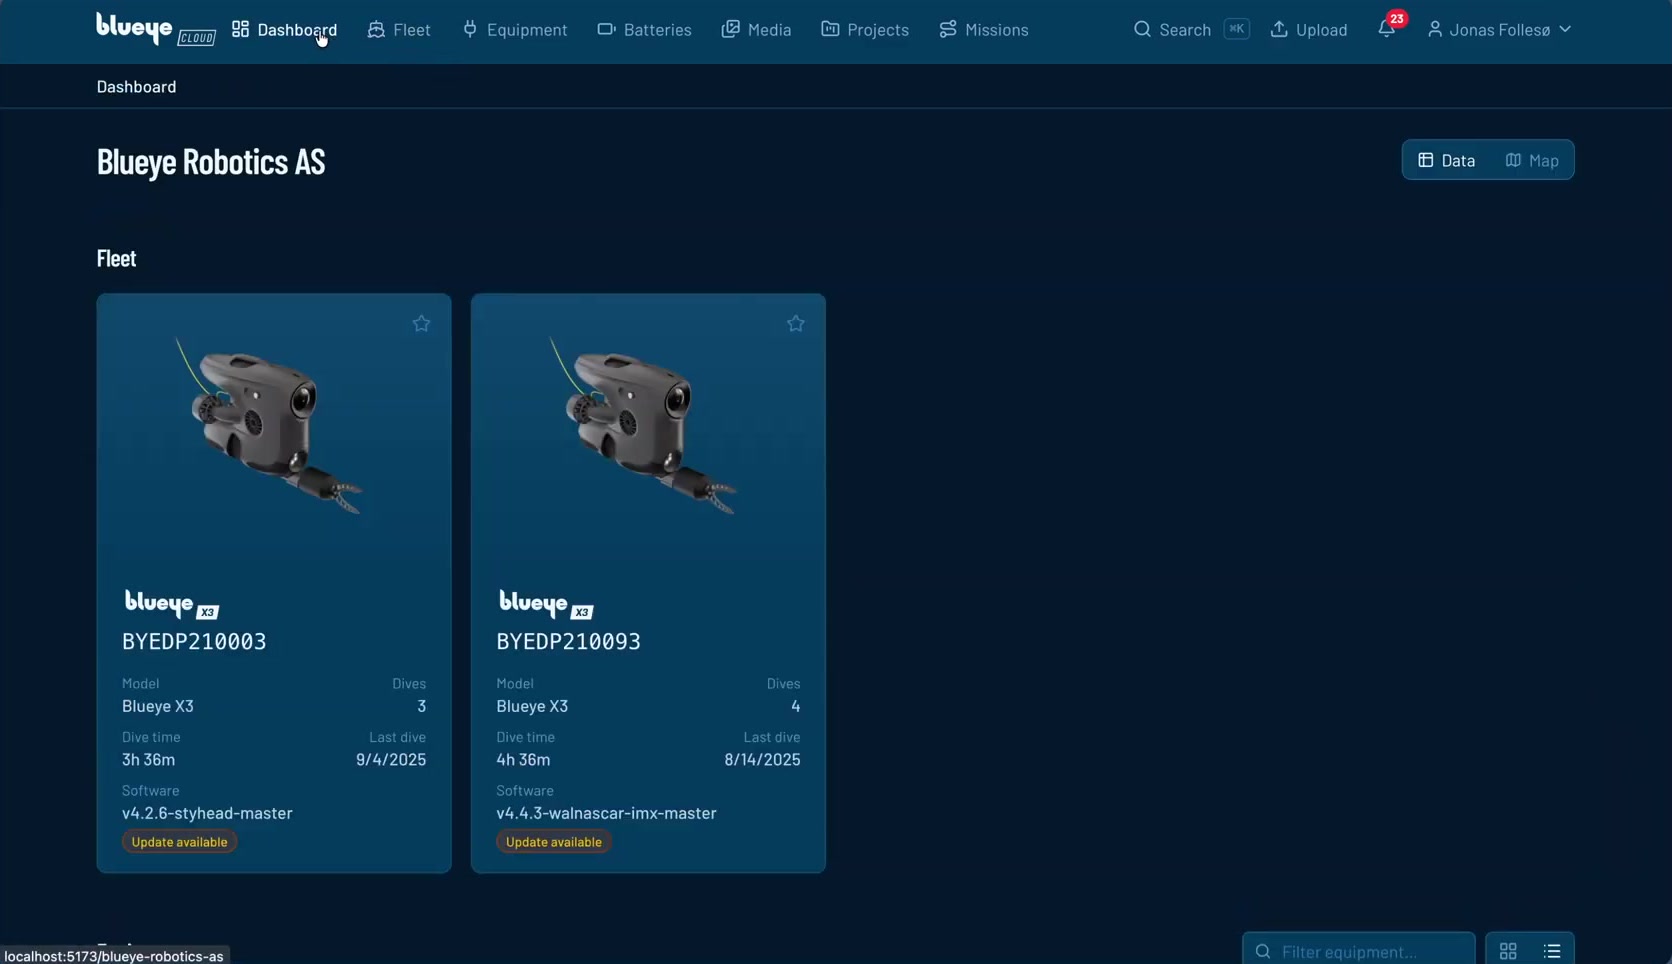Click dive time 4h 36m
Viewport: 1672px width, 964px height.
click(523, 760)
